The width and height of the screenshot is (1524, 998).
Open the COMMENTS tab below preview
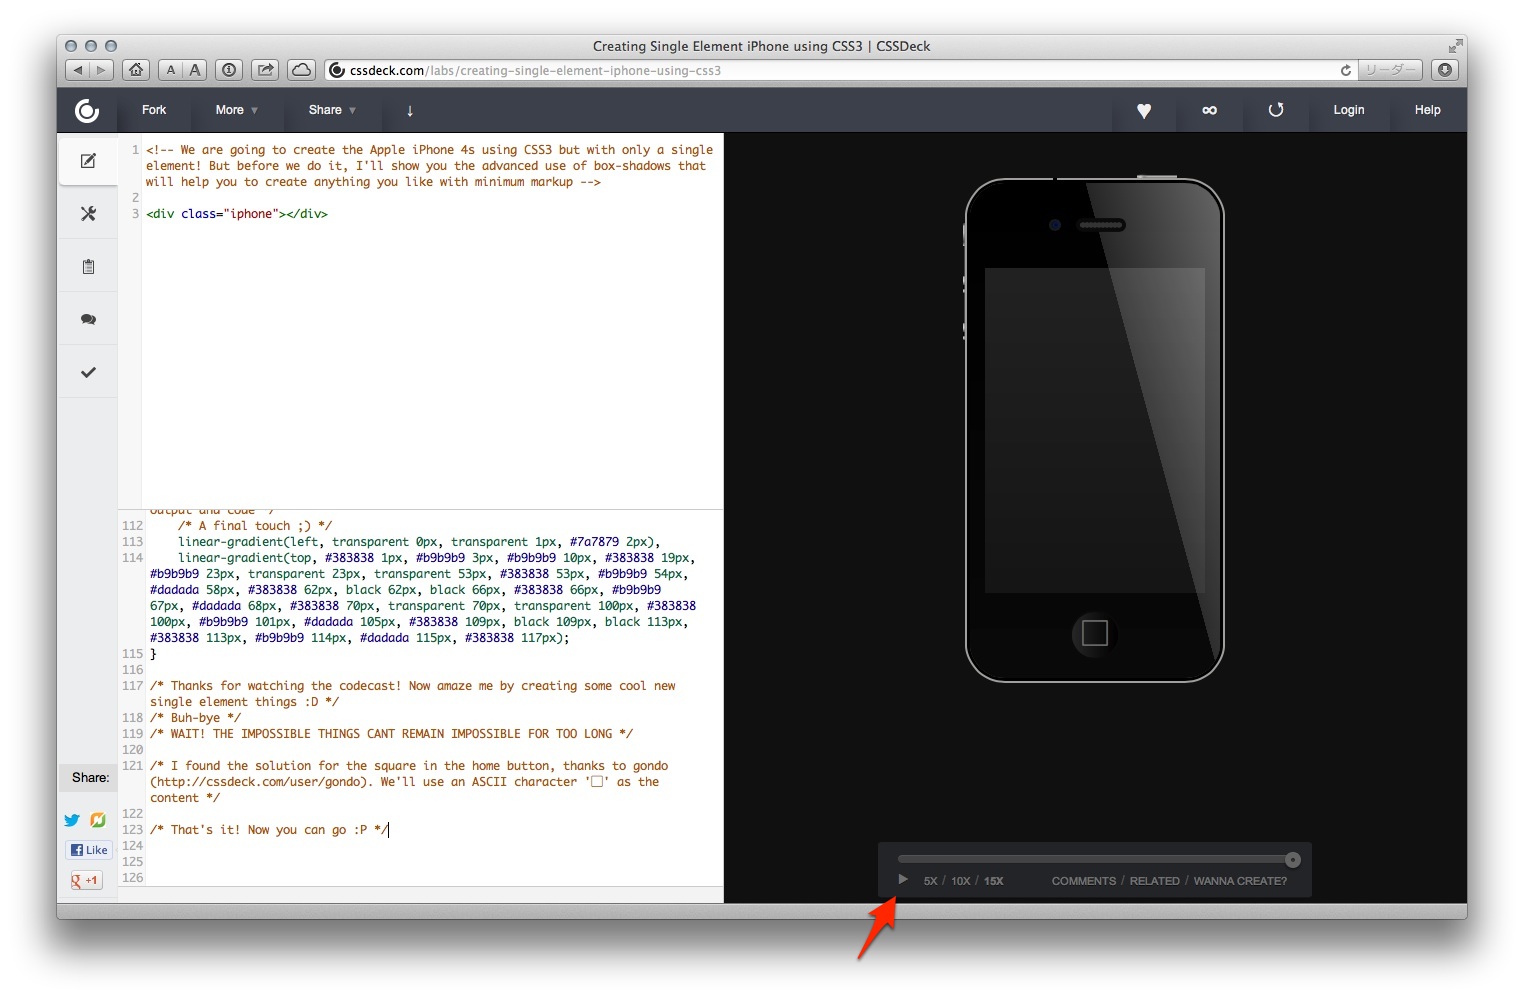(x=1083, y=881)
